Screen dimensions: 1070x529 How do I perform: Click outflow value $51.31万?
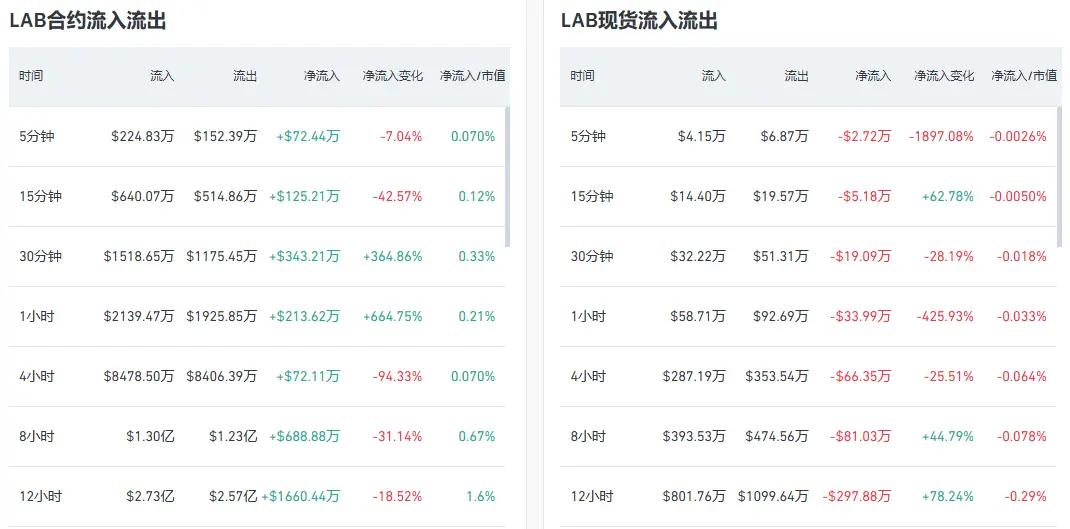tap(781, 257)
